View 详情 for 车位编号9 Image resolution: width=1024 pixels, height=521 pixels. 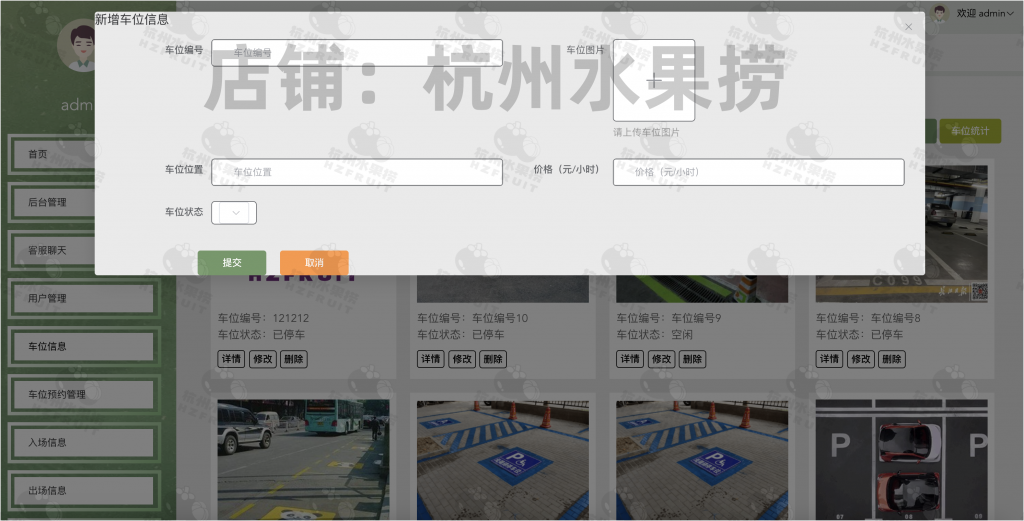point(630,359)
